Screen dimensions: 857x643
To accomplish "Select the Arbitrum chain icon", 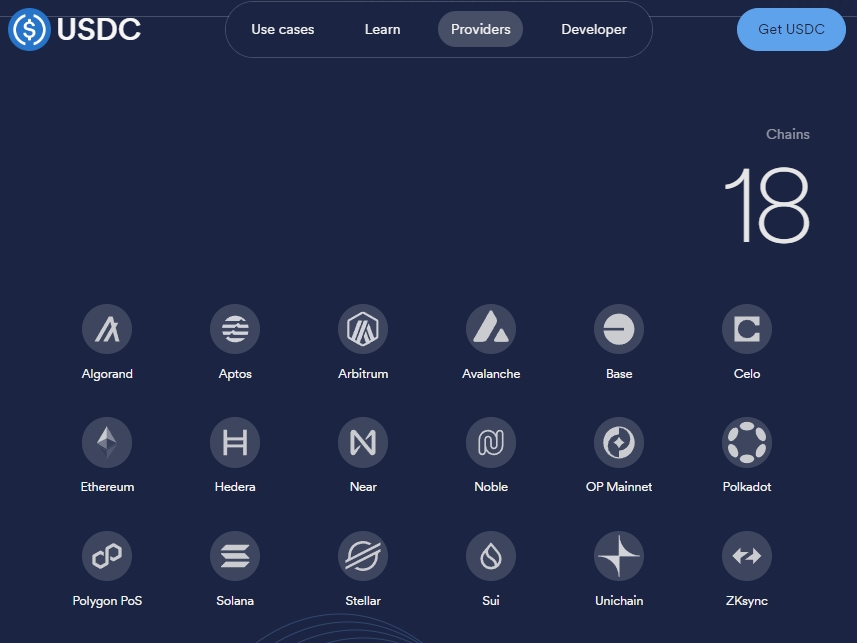I will (x=363, y=328).
